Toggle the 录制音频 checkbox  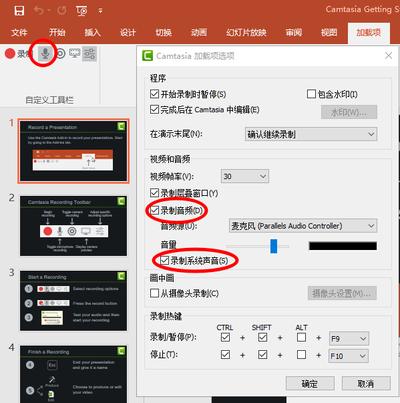click(x=154, y=210)
